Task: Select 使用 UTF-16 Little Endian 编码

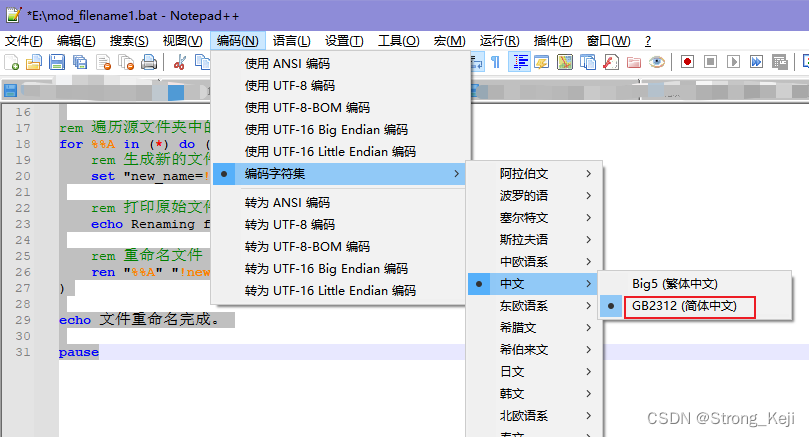Action: click(341, 152)
